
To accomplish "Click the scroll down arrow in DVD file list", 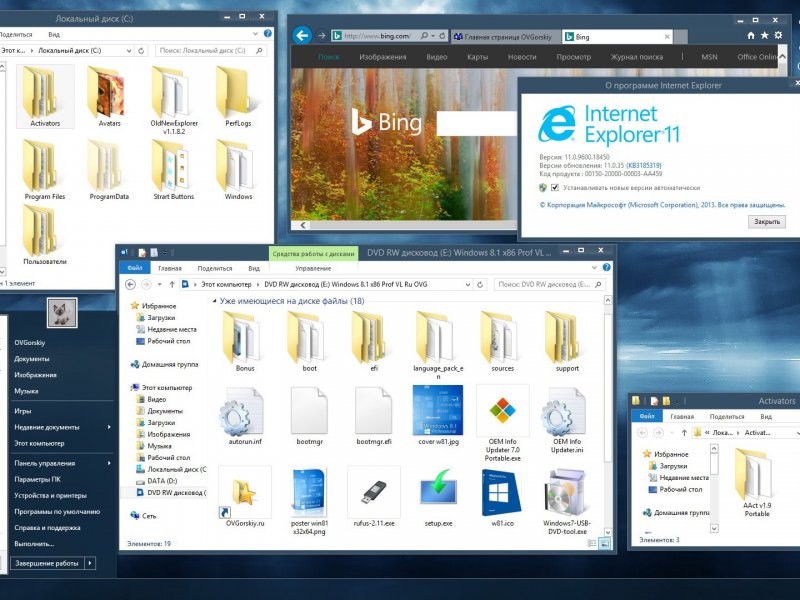I will [608, 533].
